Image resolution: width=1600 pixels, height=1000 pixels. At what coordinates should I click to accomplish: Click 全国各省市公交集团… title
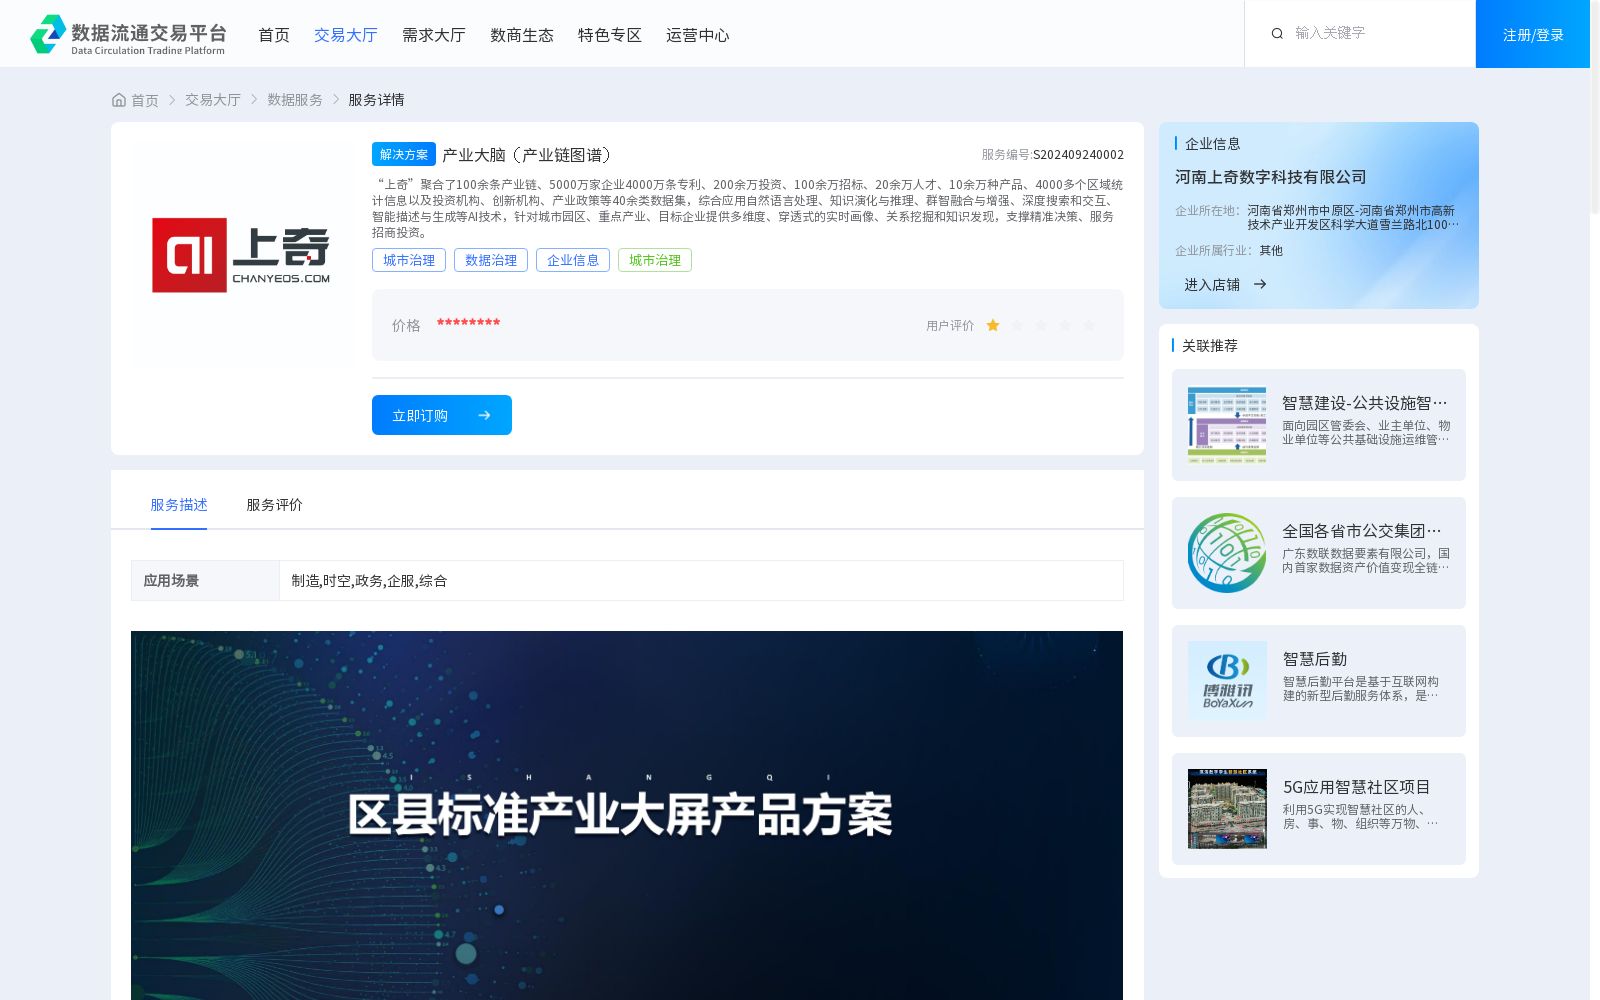point(1362,531)
